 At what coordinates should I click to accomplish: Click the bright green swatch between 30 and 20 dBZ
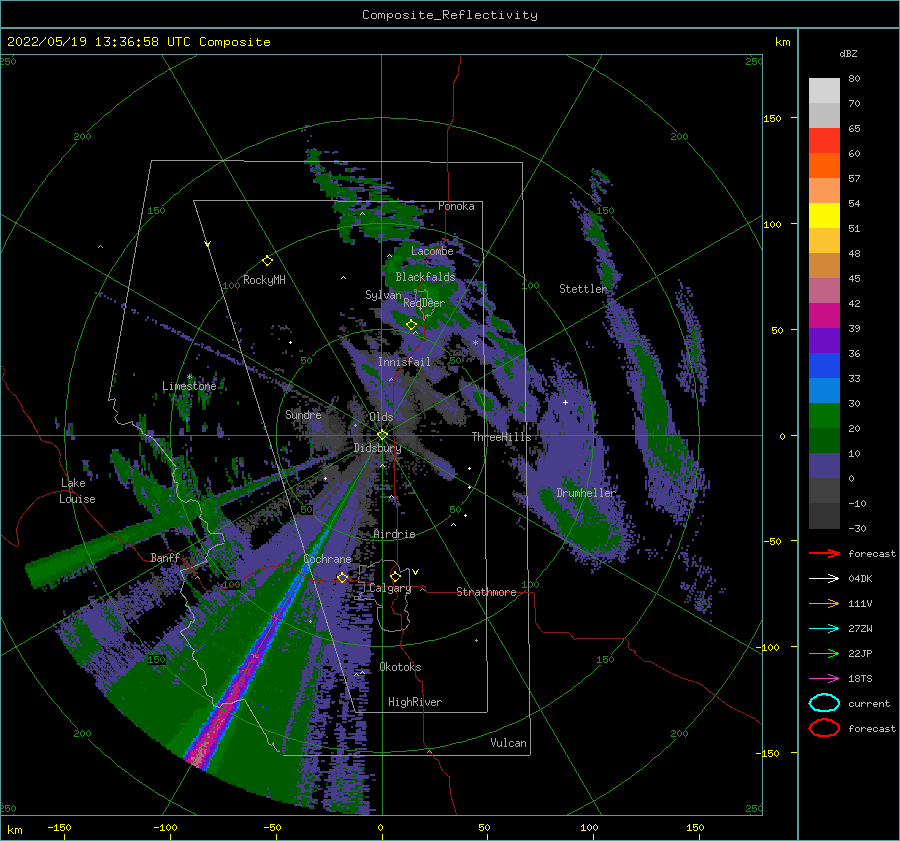point(824,416)
